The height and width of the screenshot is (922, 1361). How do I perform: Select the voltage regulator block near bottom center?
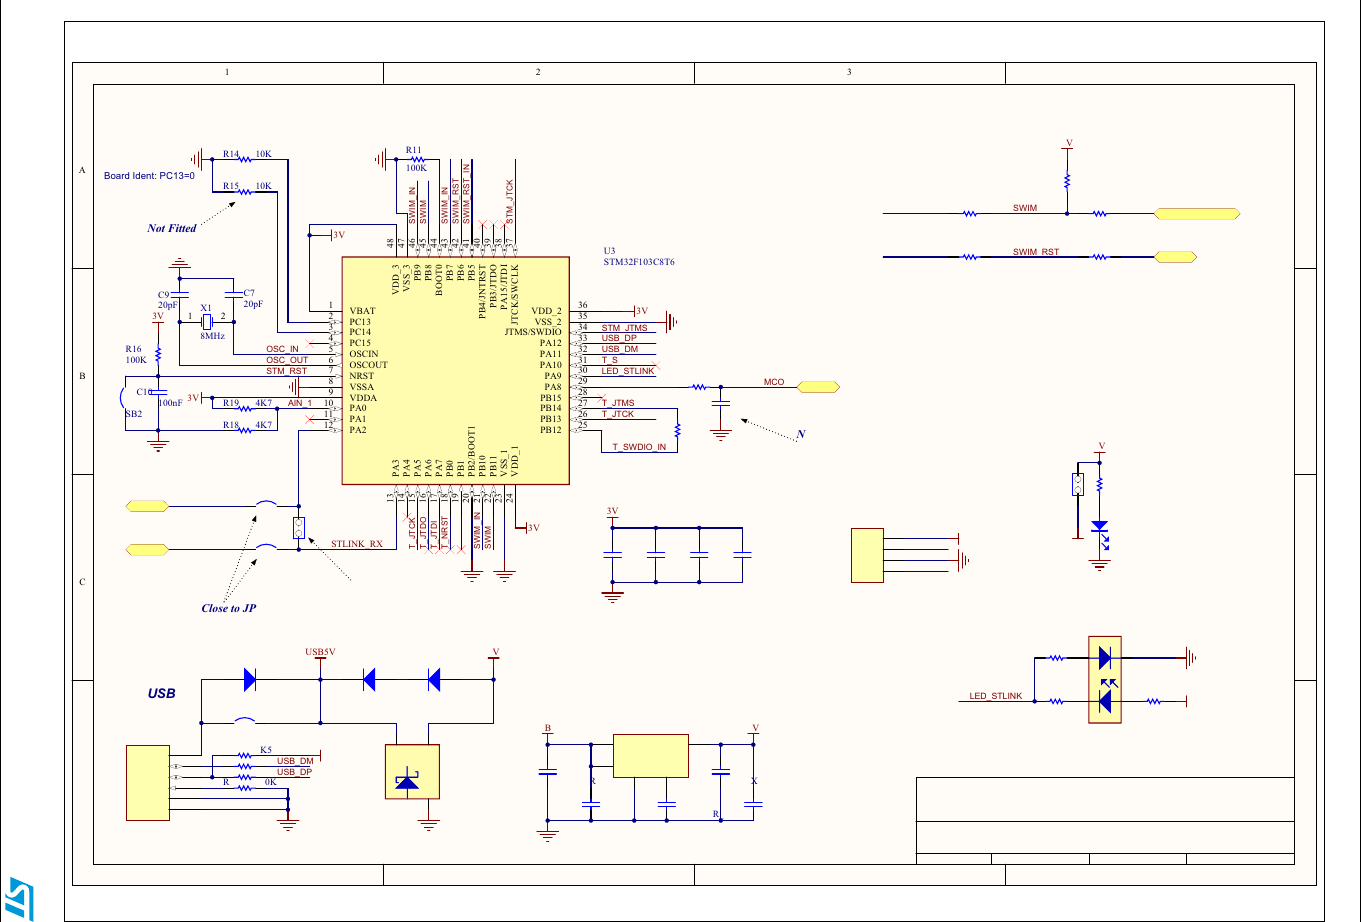tap(651, 755)
